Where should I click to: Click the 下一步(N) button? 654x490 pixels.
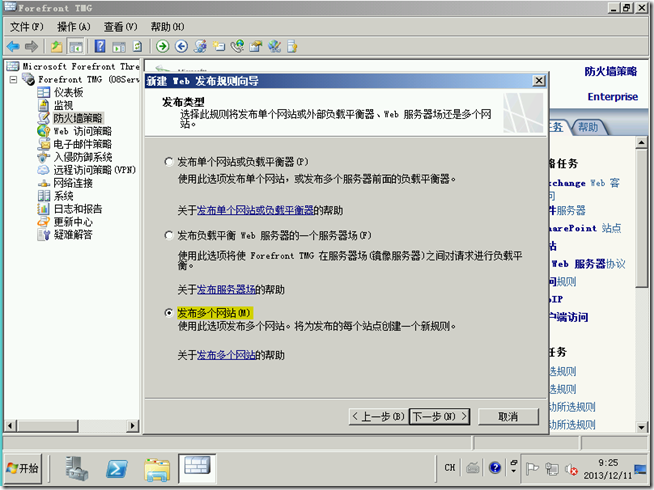440,417
